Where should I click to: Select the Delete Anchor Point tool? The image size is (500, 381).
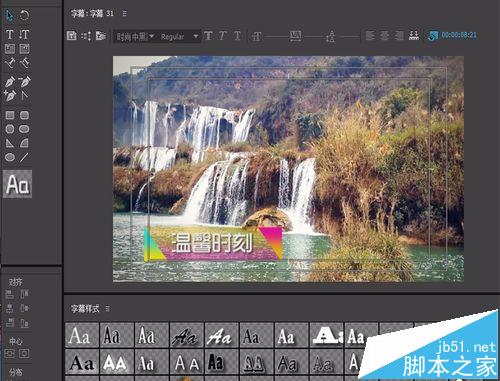click(24, 81)
